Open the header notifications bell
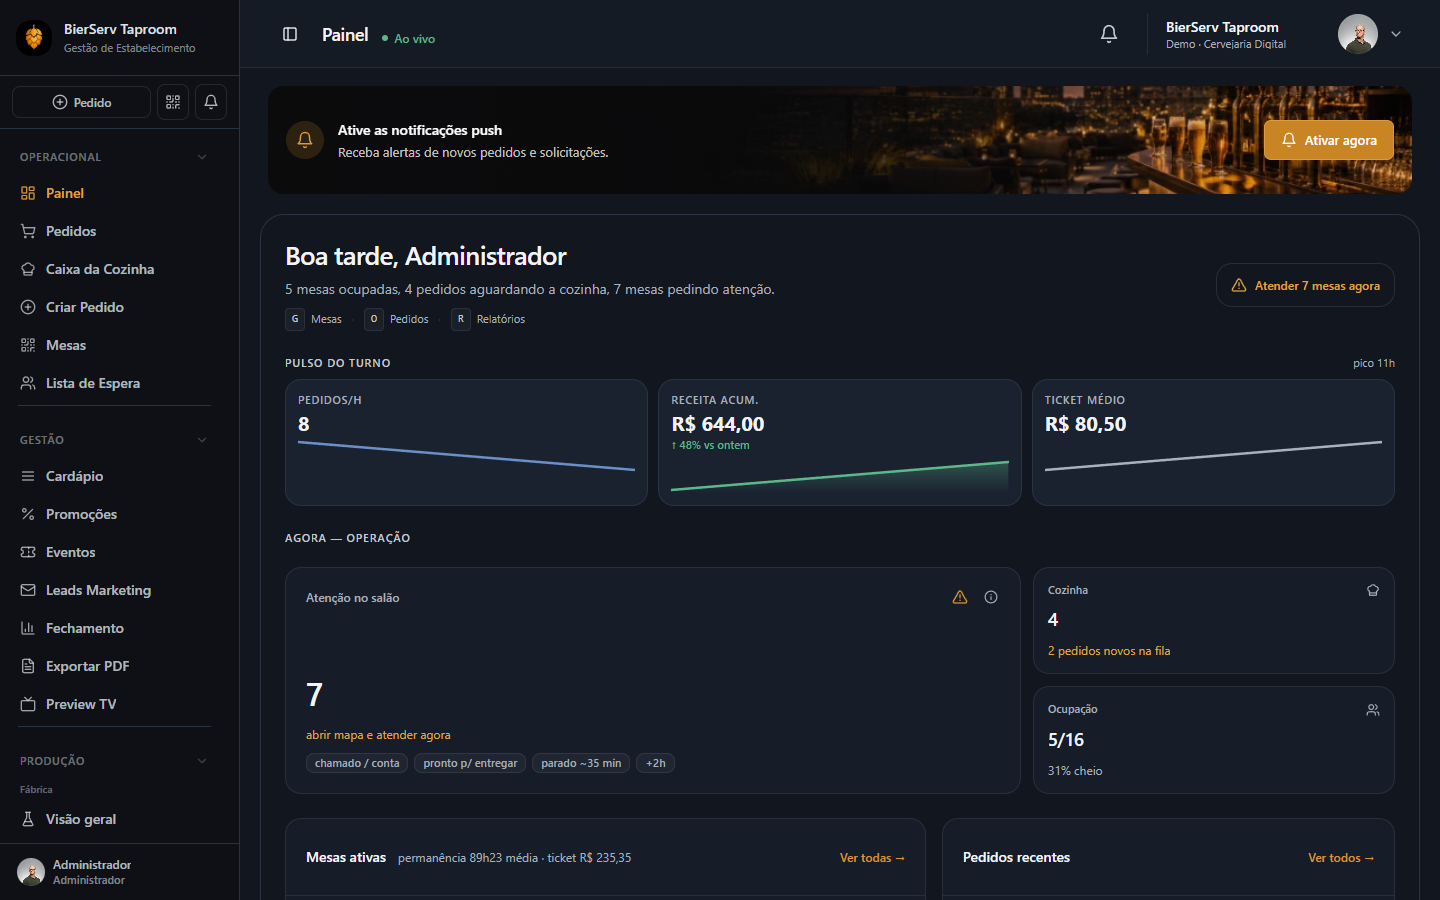Viewport: 1440px width, 900px height. point(1109,34)
